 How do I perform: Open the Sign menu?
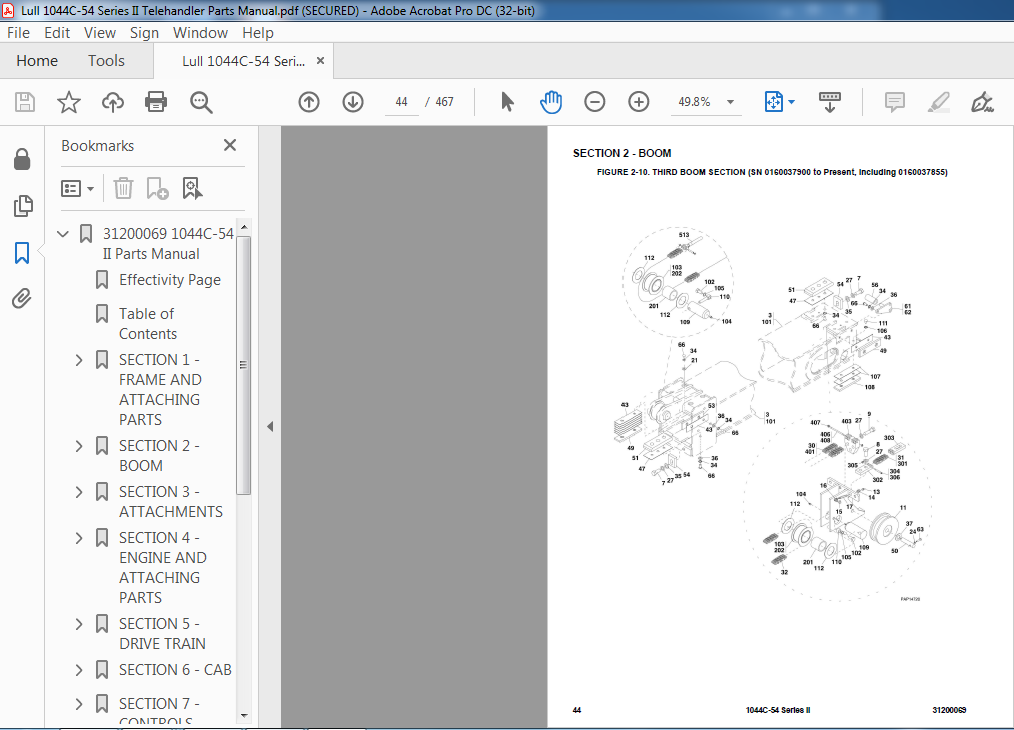click(x=144, y=33)
